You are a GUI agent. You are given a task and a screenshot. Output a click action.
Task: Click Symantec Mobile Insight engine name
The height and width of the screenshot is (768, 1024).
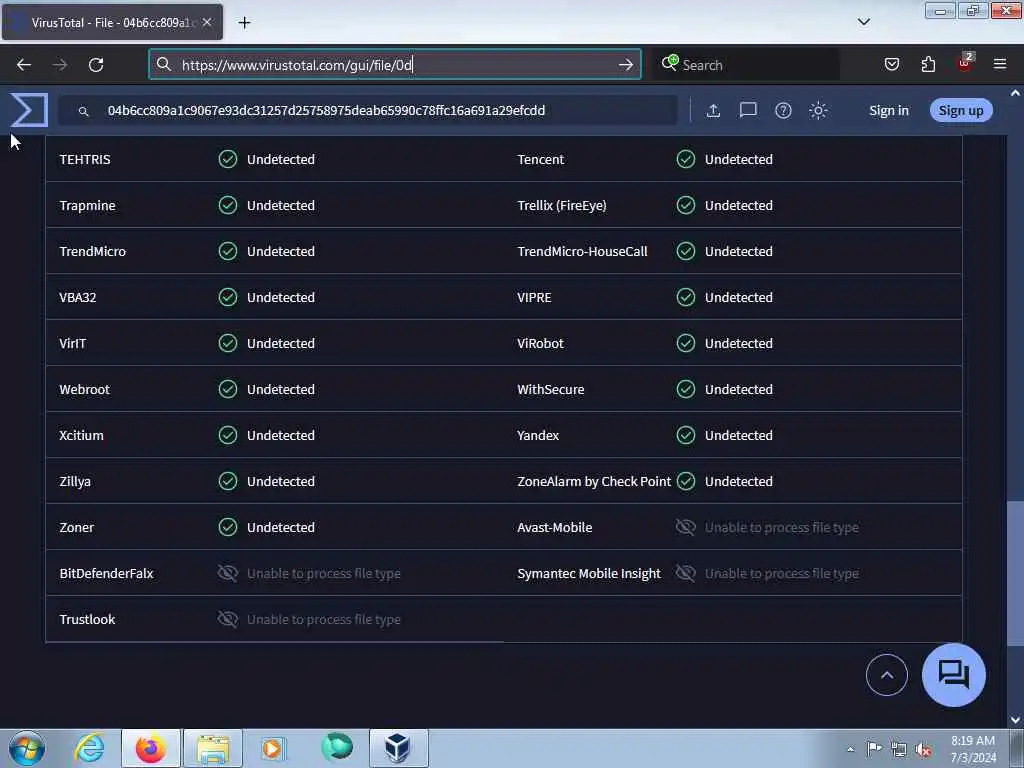[588, 573]
